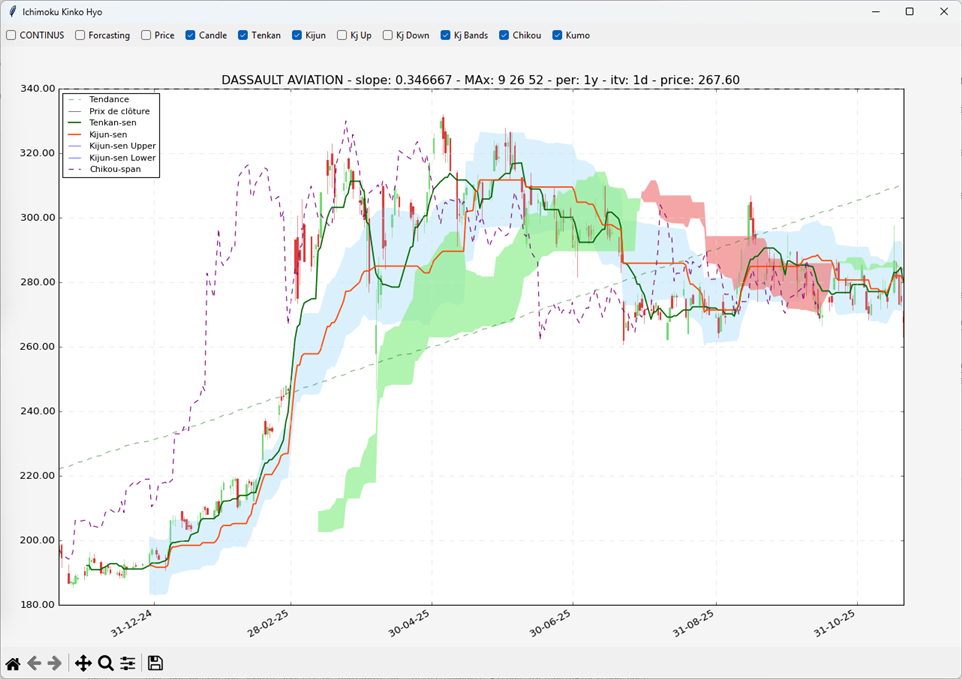Click the Save figure floppy icon

[155, 663]
